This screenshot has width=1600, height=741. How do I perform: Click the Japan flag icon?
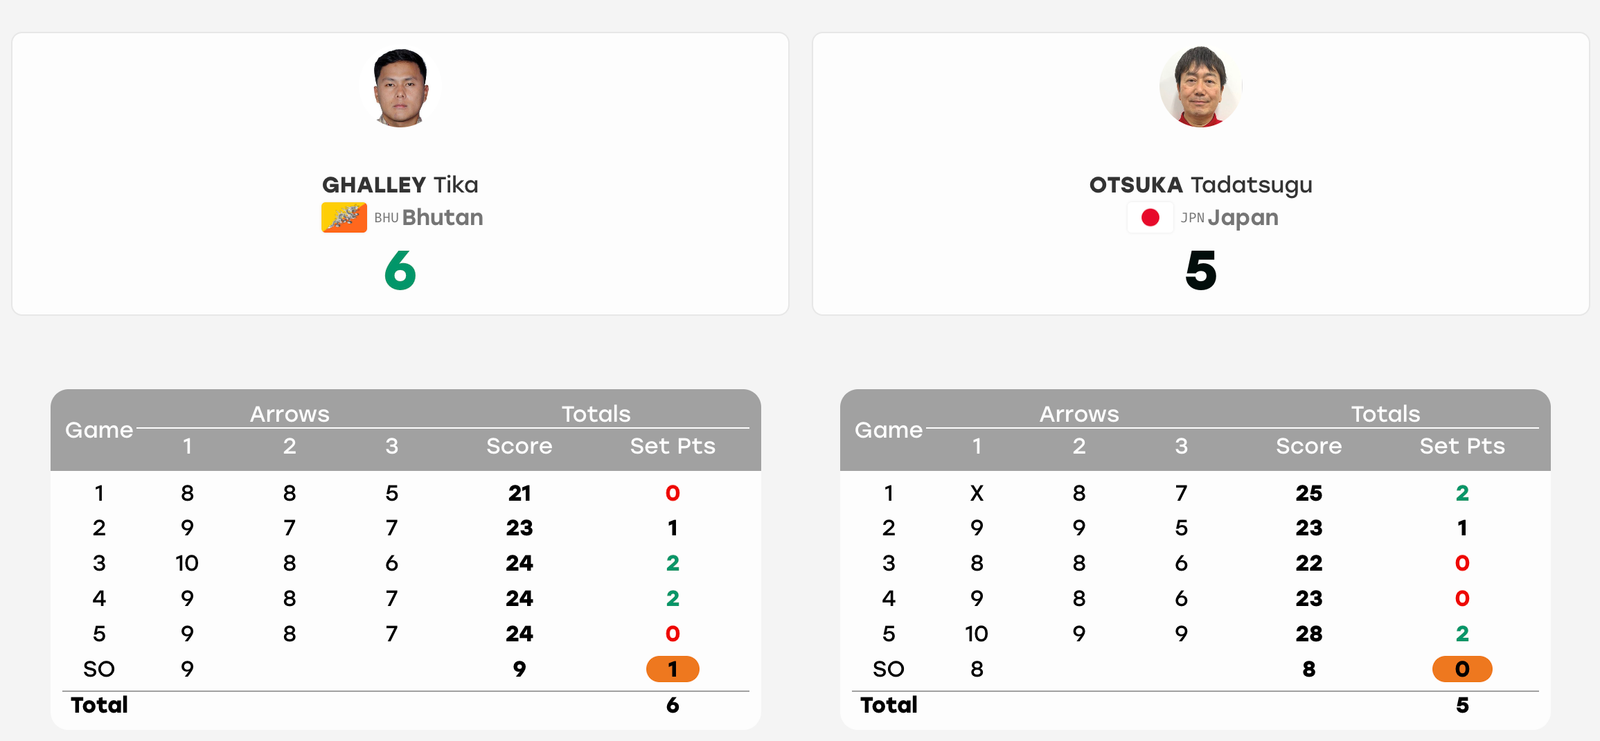pos(1150,217)
